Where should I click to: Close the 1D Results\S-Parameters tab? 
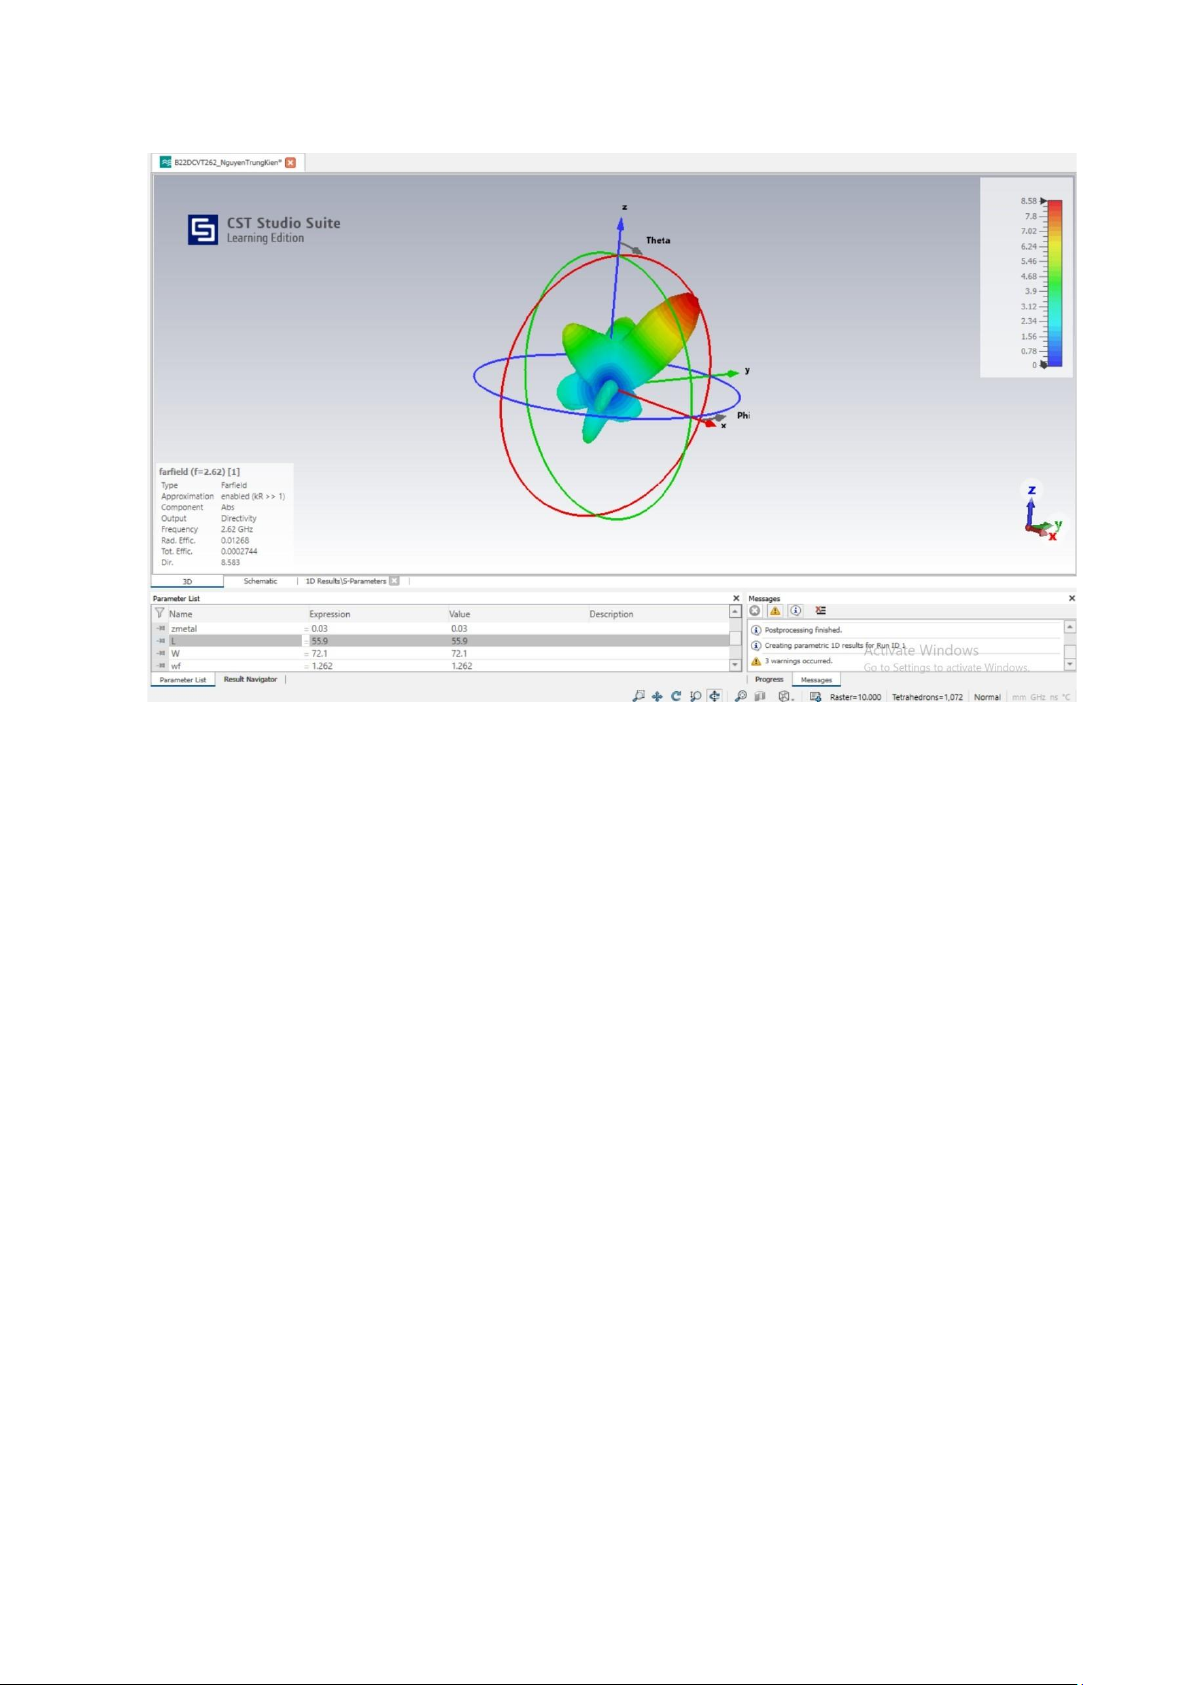coord(394,581)
